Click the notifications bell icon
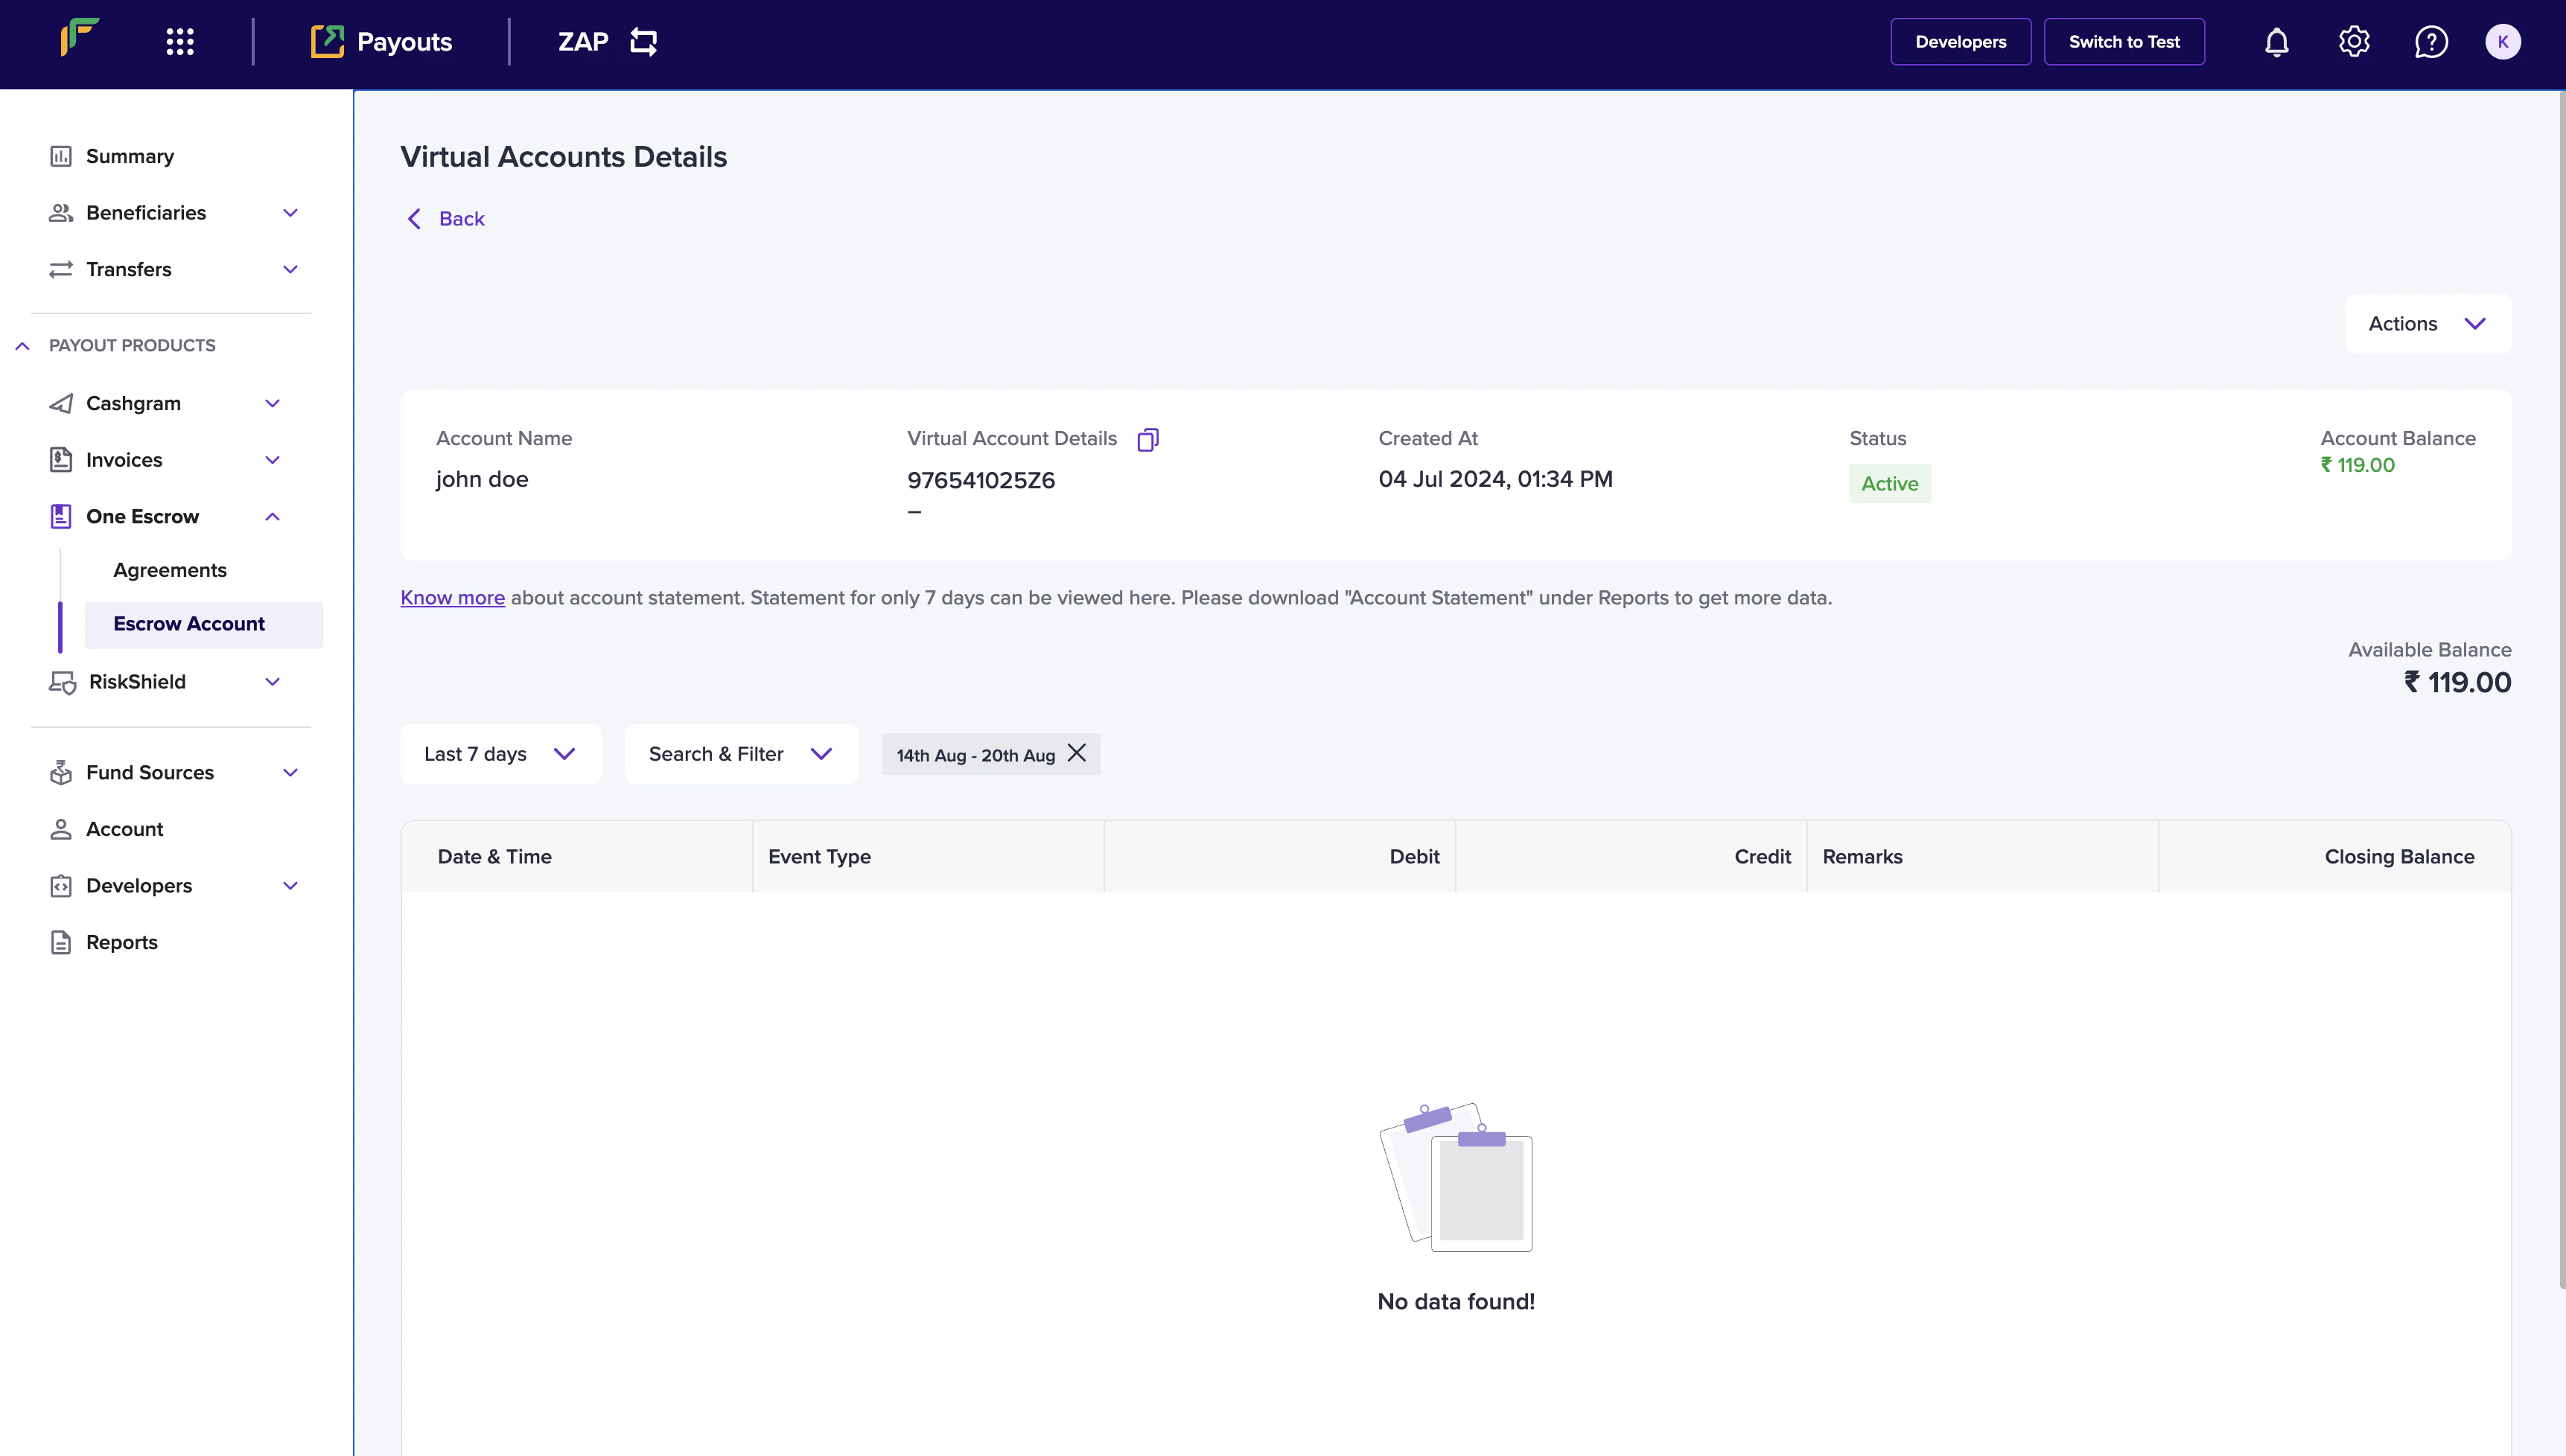2566x1456 pixels. click(x=2277, y=42)
